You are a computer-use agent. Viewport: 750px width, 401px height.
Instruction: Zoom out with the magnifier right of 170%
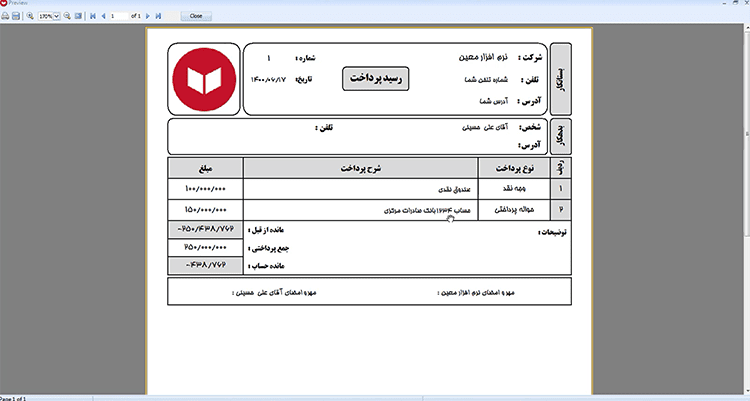point(67,16)
